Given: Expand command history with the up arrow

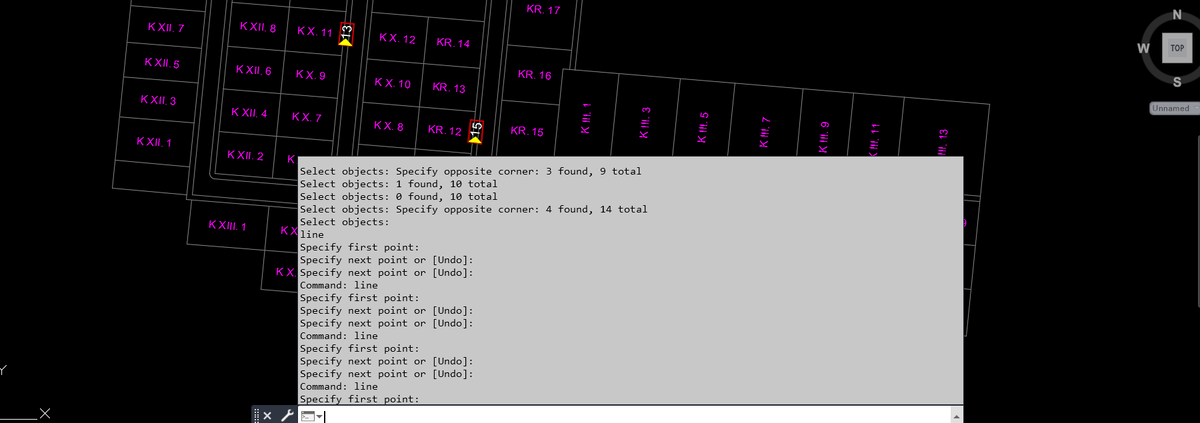Looking at the screenshot, I should tap(957, 416).
